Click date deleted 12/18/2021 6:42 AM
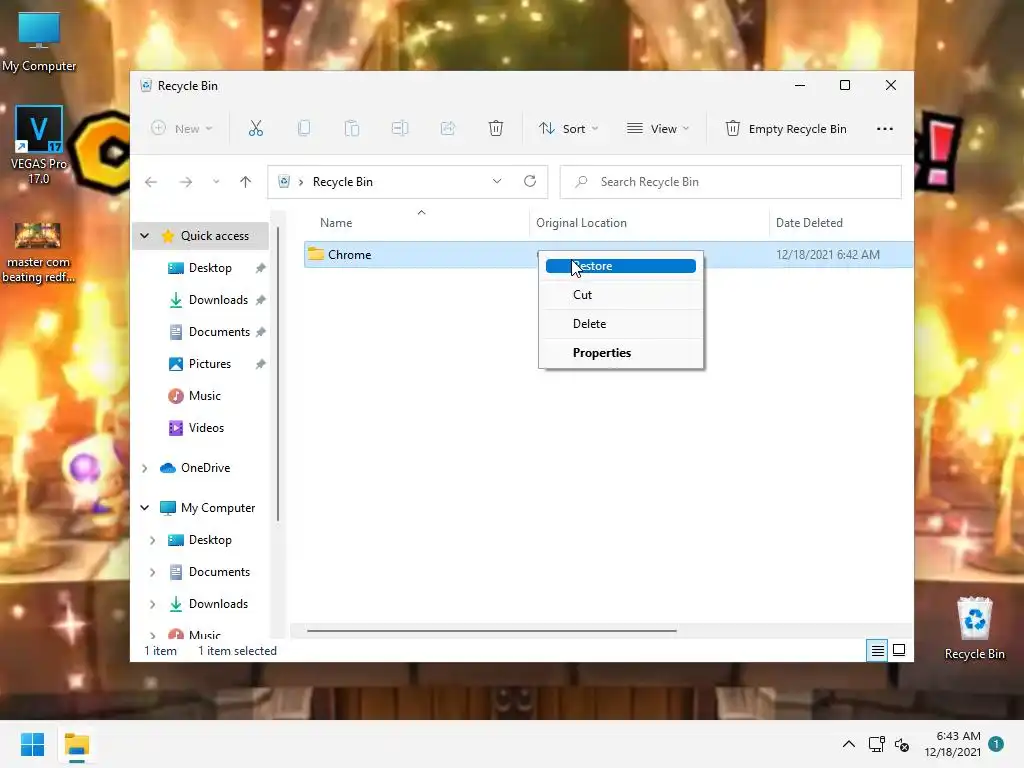Image resolution: width=1024 pixels, height=768 pixels. (x=827, y=255)
